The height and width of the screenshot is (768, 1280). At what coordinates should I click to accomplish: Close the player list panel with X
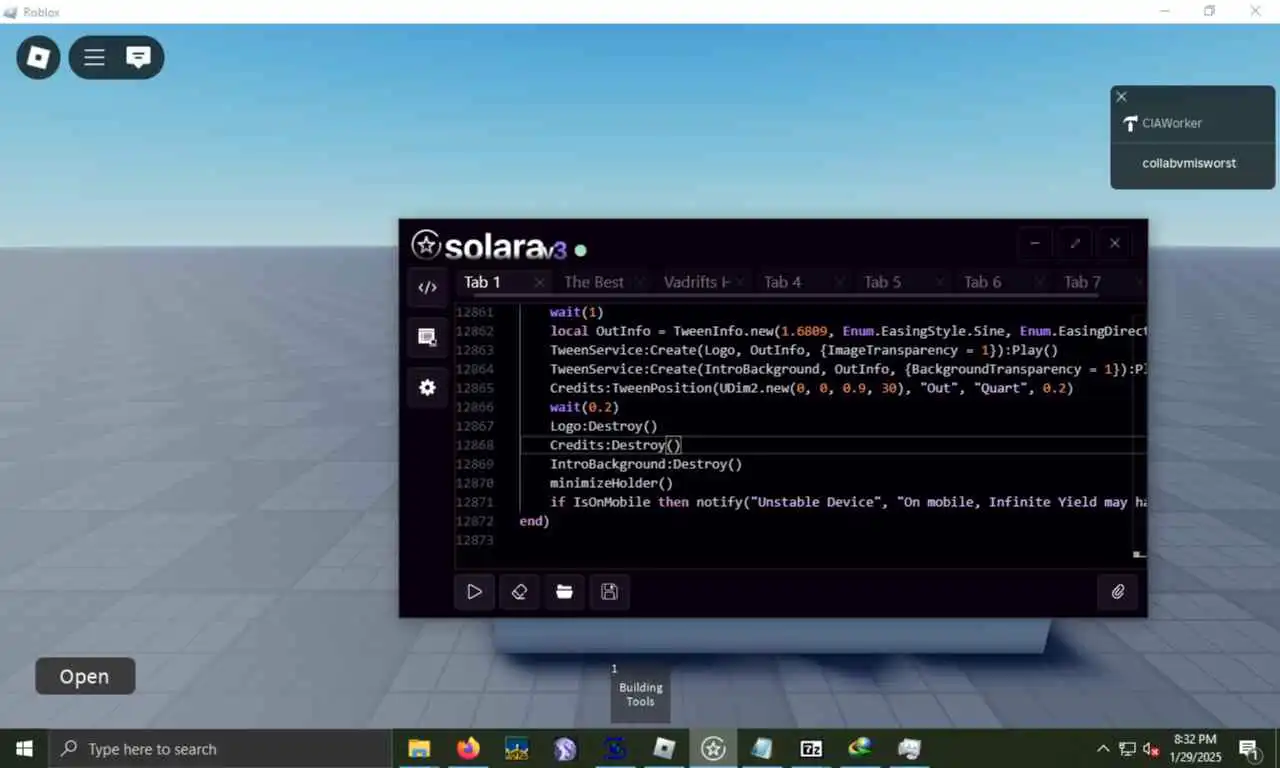tap(1121, 97)
